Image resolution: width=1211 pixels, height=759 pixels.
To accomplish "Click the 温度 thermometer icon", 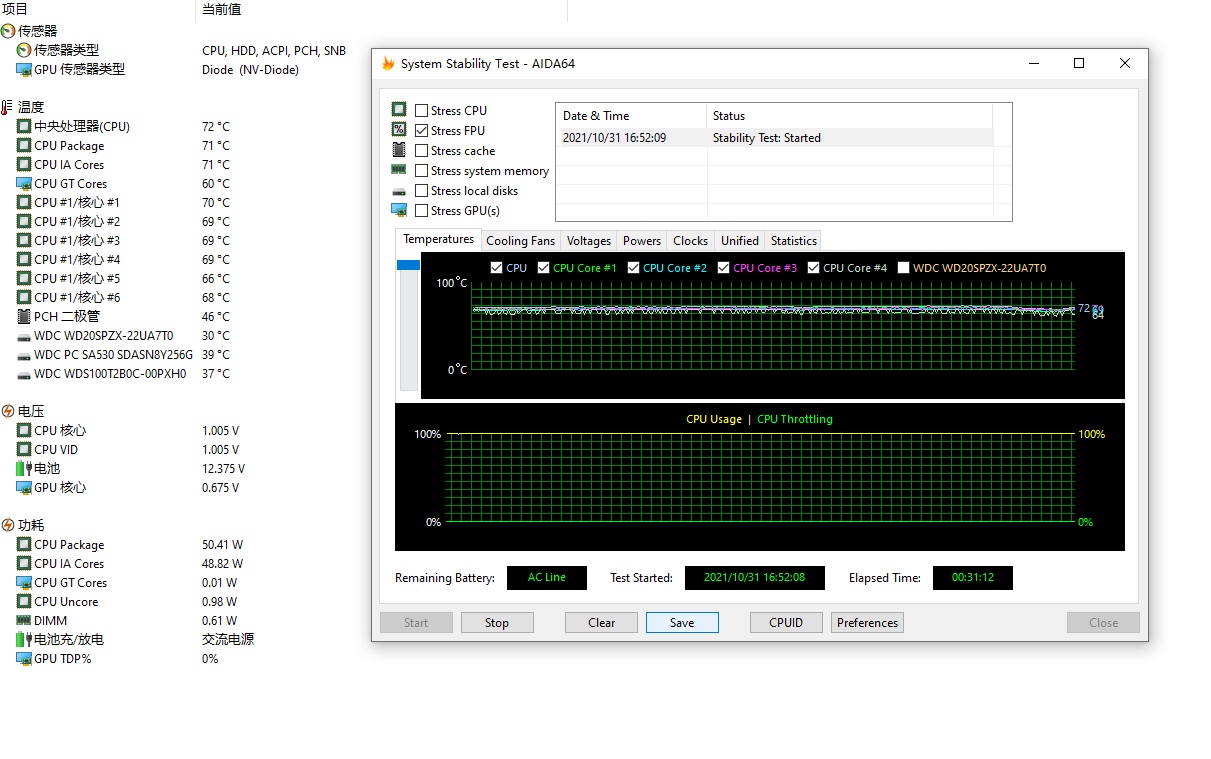I will click(x=8, y=107).
